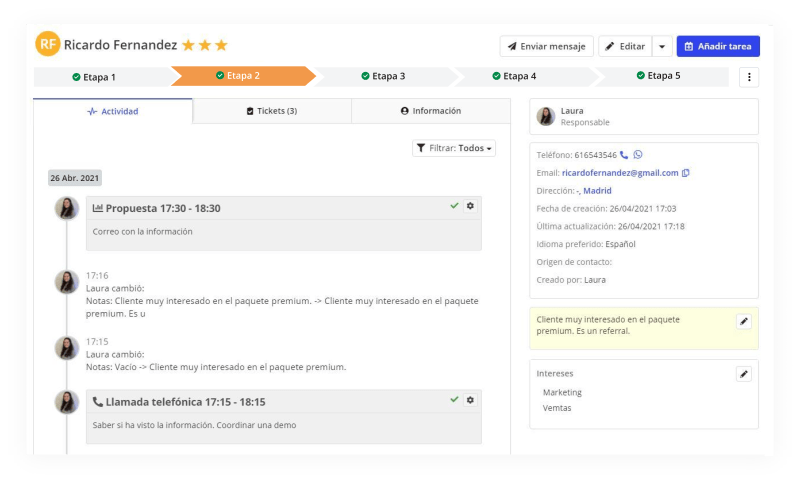800x485 pixels.
Task: Click Añadir tarea button
Action: tap(718, 46)
